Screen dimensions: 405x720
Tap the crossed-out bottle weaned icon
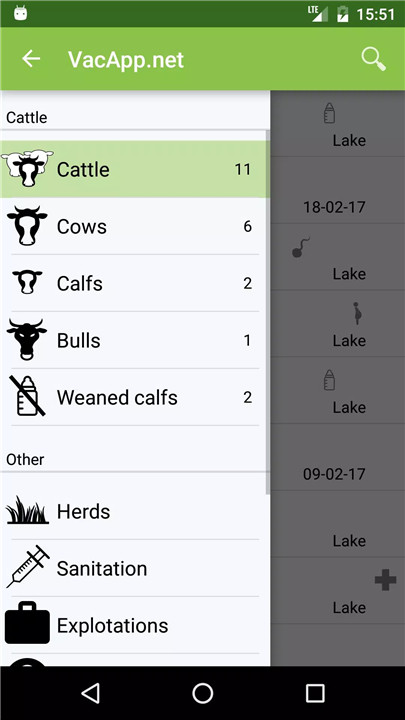click(x=27, y=397)
